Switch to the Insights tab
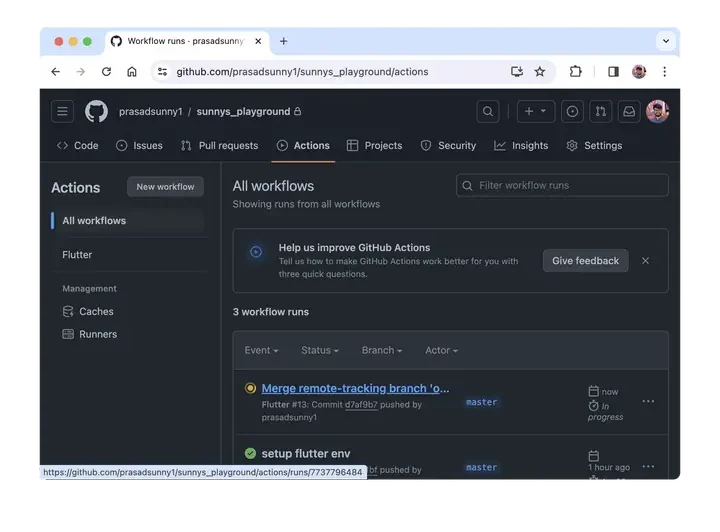 click(x=521, y=146)
